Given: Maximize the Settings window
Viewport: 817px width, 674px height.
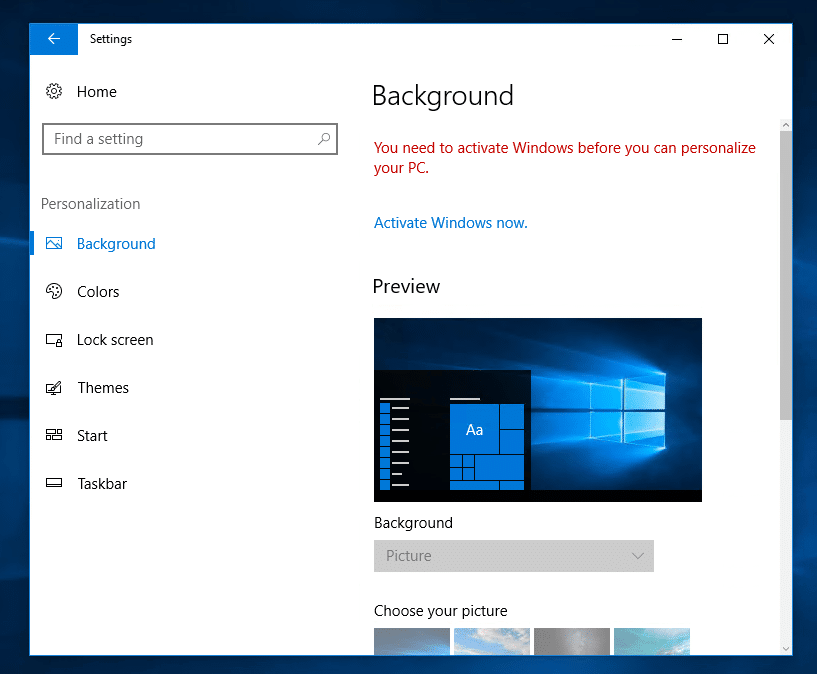Looking at the screenshot, I should tap(723, 39).
